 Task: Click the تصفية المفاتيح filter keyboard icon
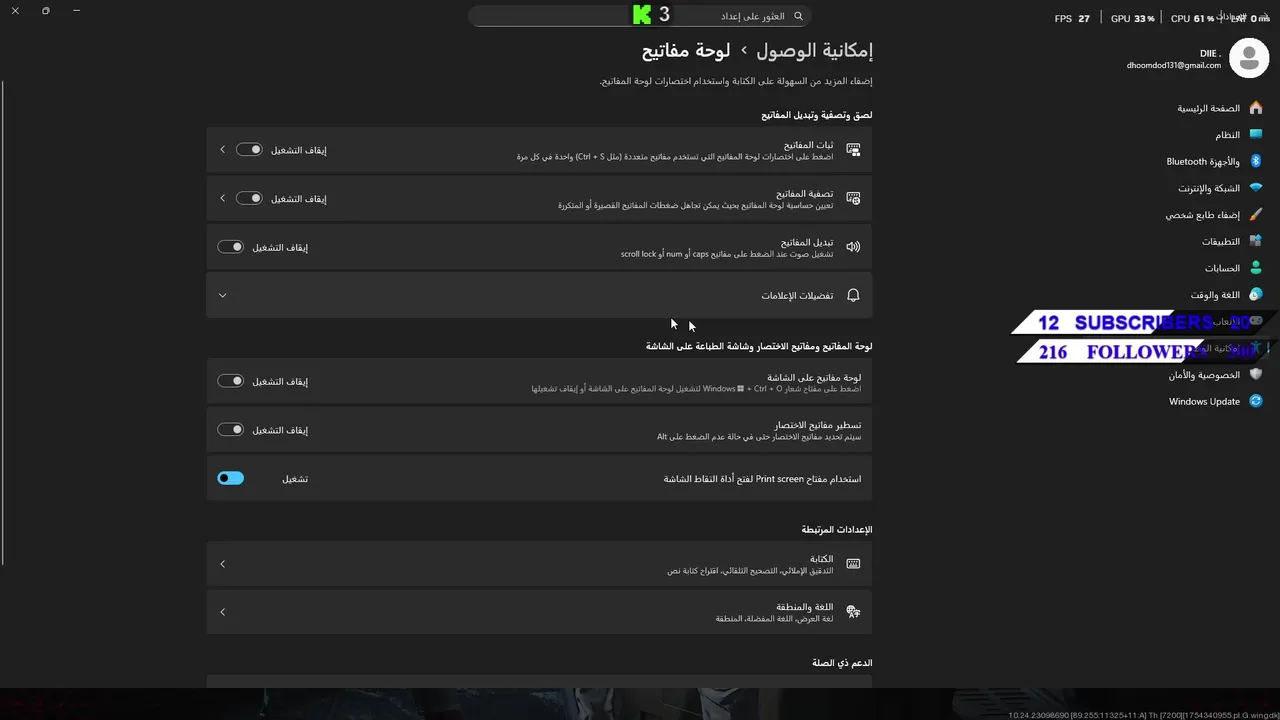click(x=853, y=198)
